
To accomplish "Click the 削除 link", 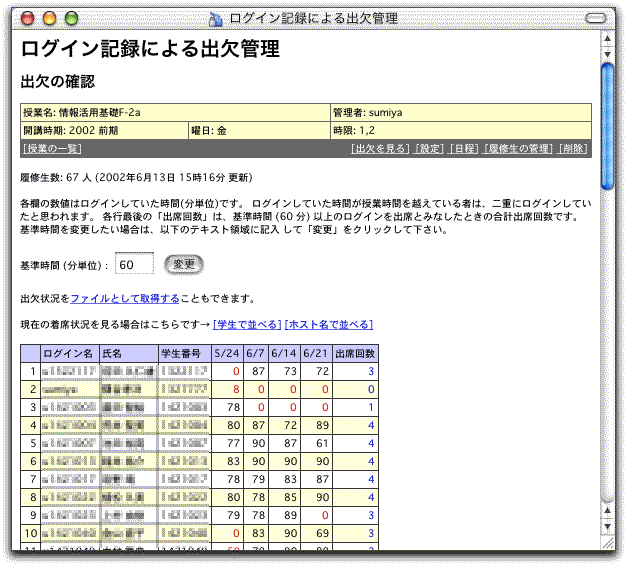I will click(573, 149).
